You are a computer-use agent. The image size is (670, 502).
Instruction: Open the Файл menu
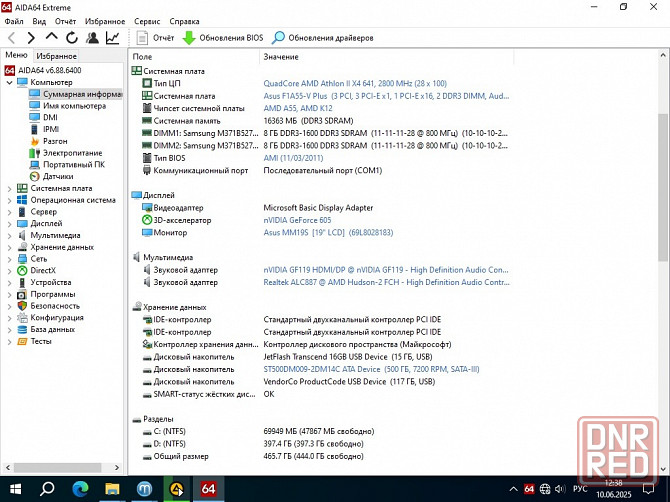coord(14,21)
